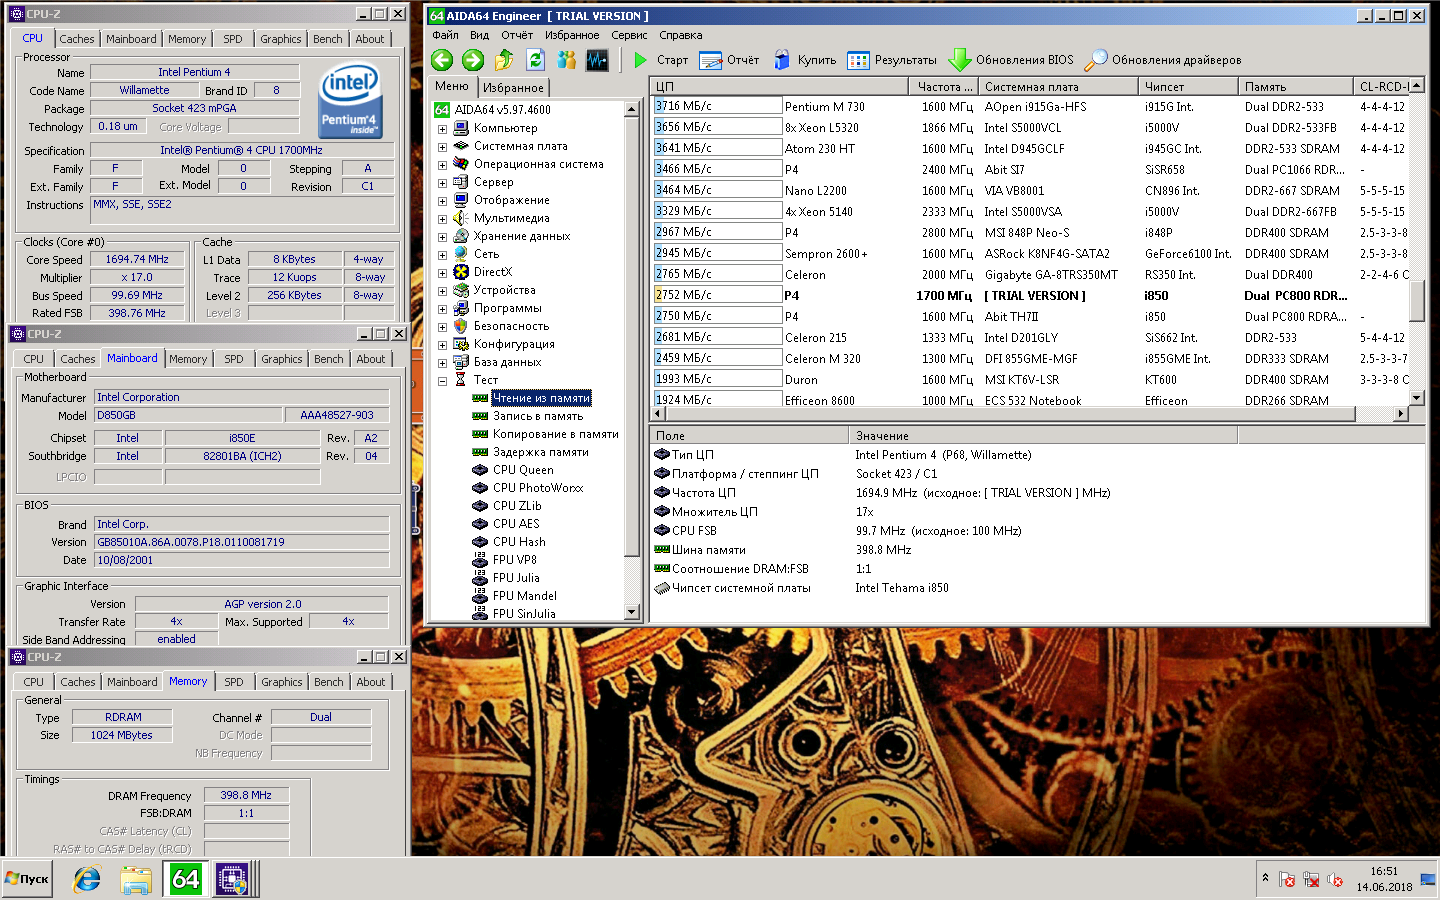Image resolution: width=1440 pixels, height=900 pixels.
Task: Expand the Системная плата tree node
Action: 442,146
